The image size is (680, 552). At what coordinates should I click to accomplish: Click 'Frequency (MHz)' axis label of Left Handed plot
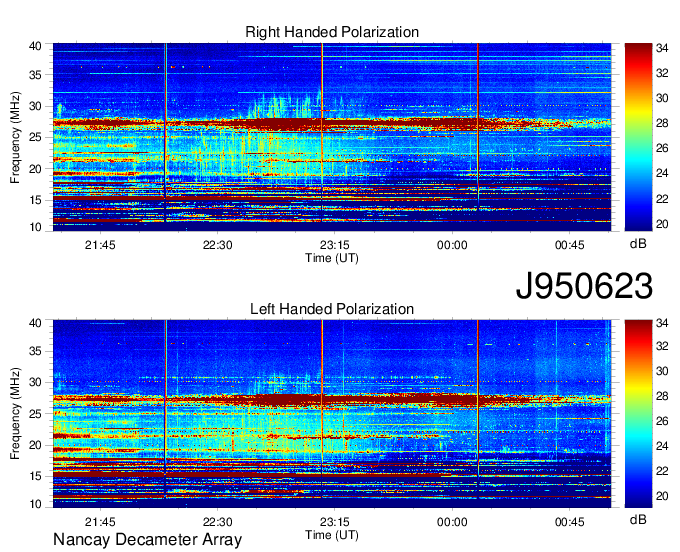(15, 414)
